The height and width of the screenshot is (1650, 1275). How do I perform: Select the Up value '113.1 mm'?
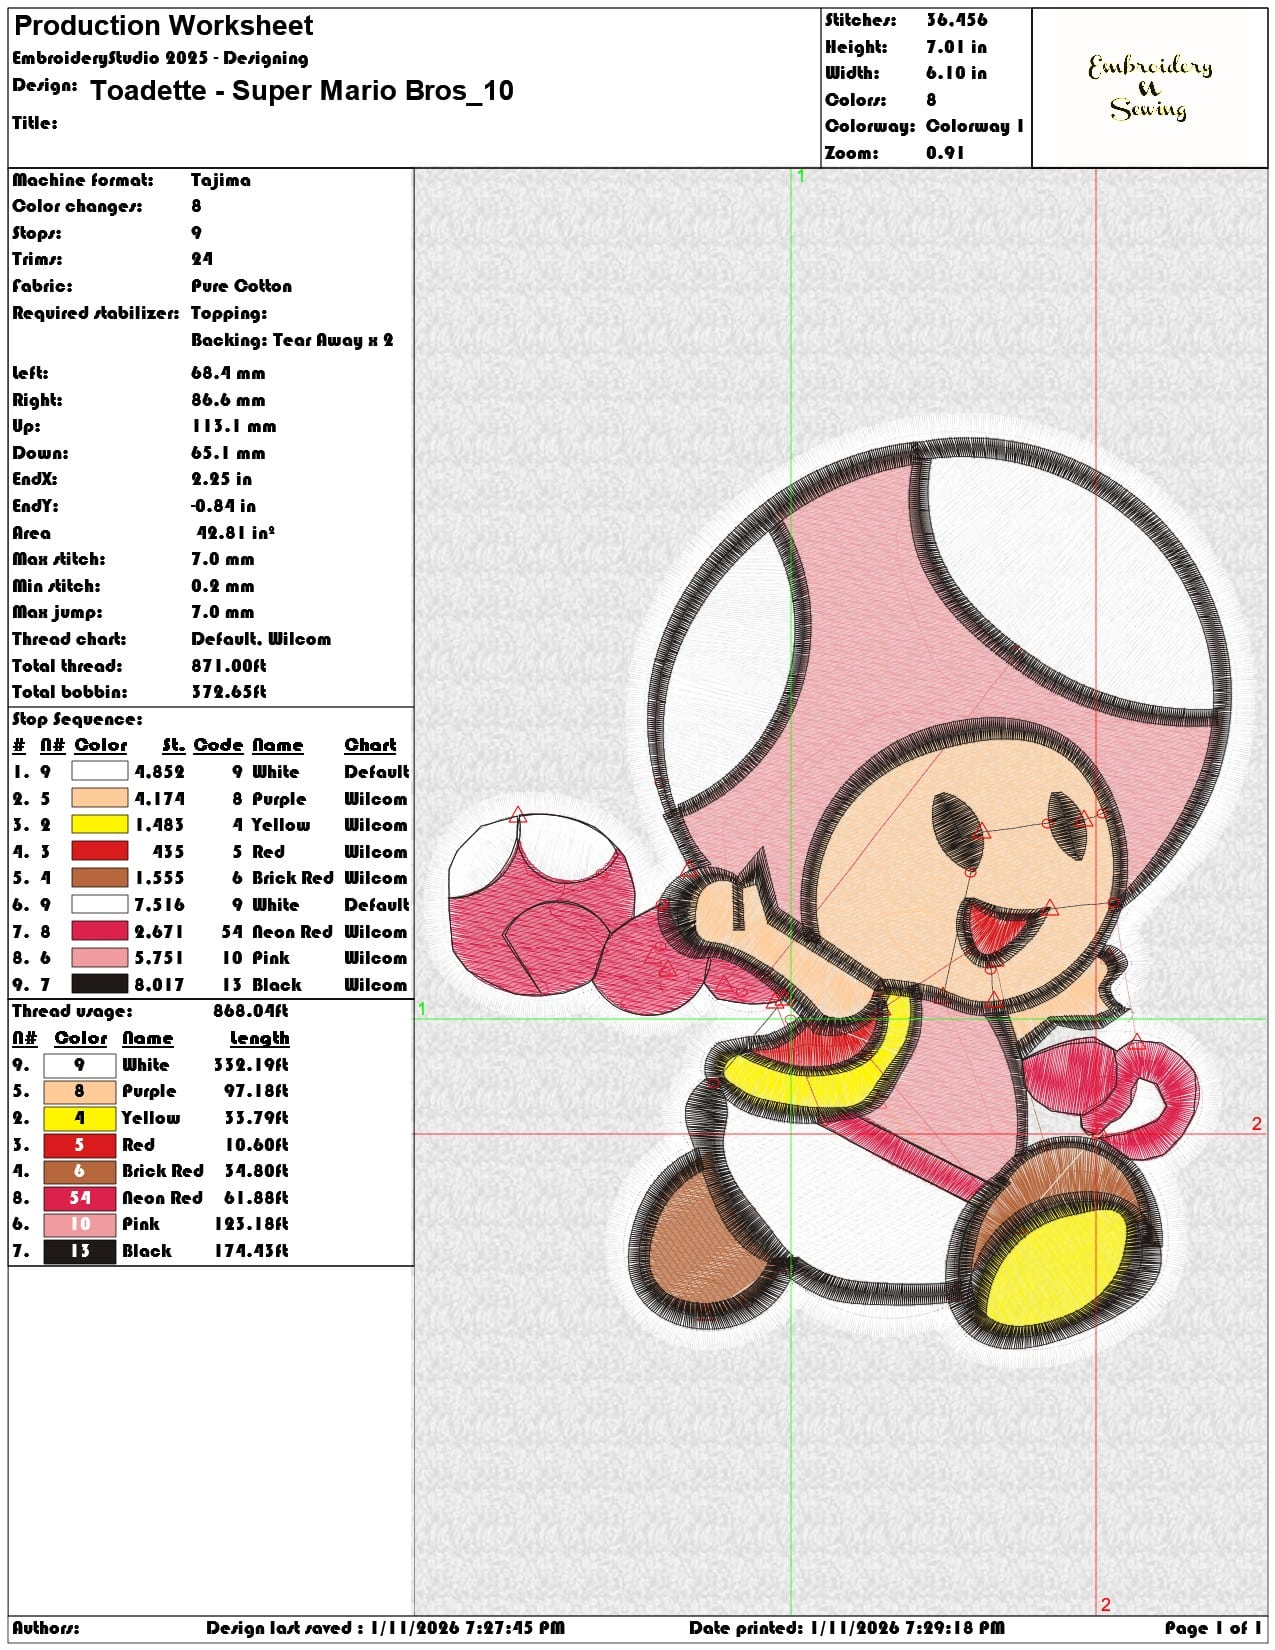coord(233,426)
